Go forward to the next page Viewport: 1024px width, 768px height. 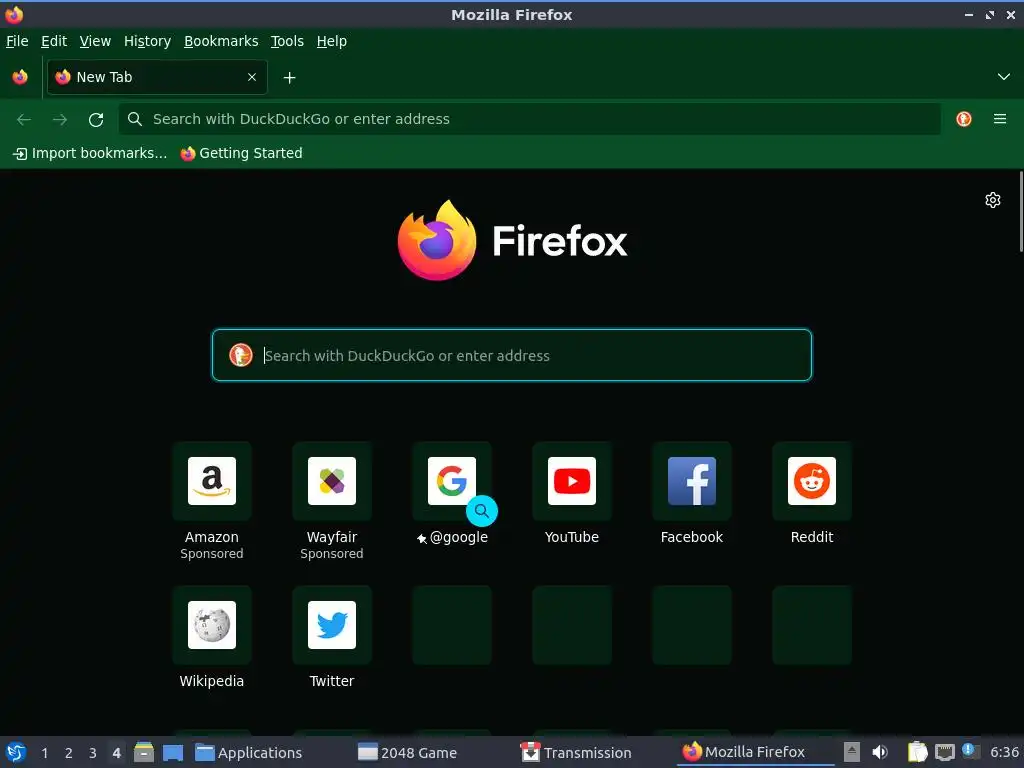(x=60, y=119)
